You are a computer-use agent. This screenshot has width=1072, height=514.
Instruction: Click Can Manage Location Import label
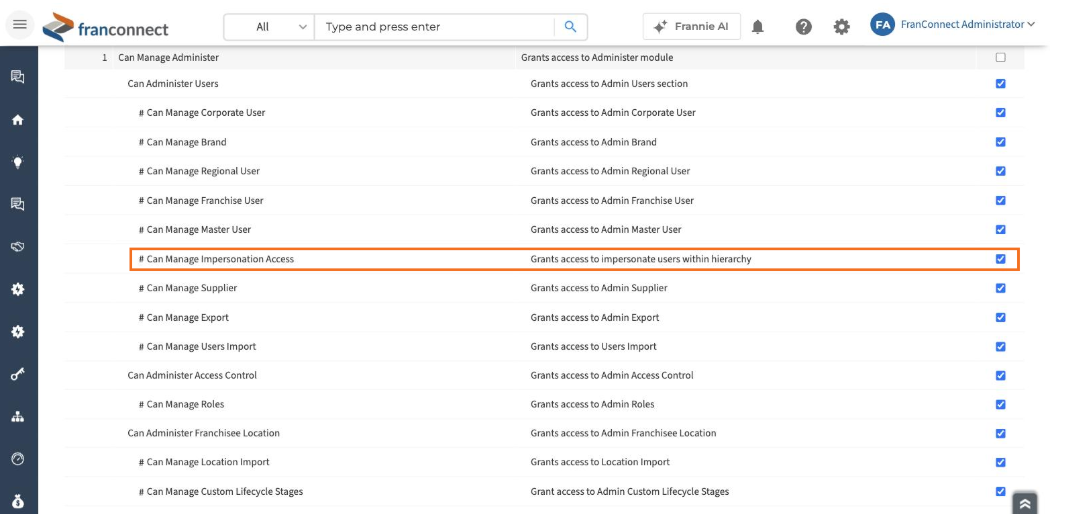[204, 462]
